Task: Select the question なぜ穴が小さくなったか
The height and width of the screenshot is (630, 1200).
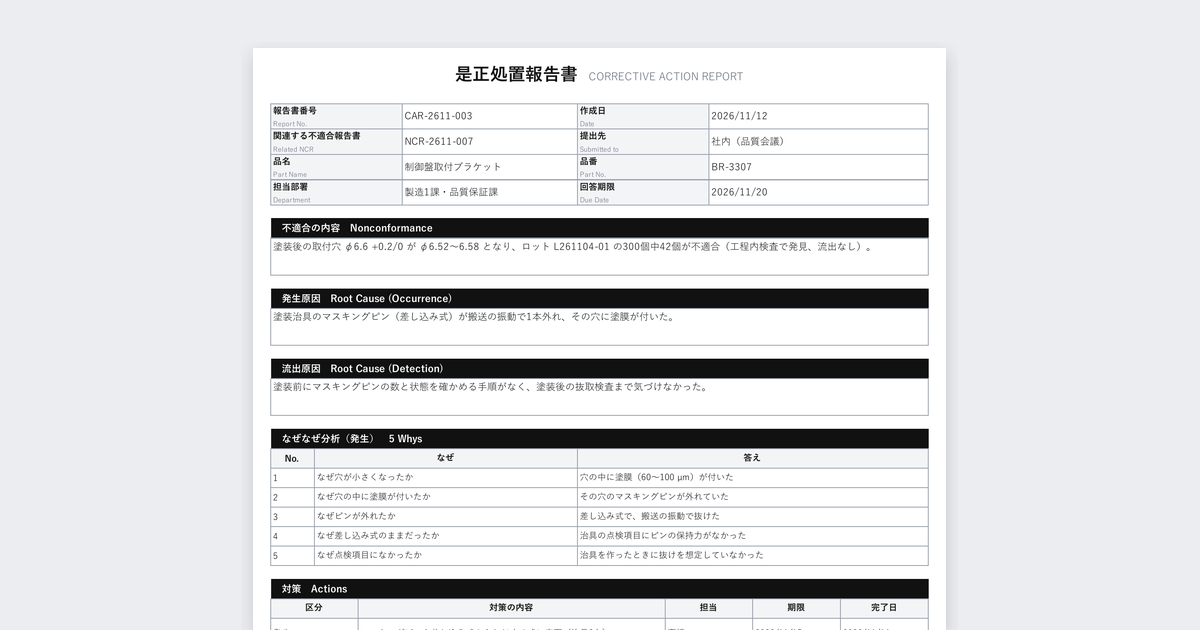Action: pyautogui.click(x=364, y=477)
